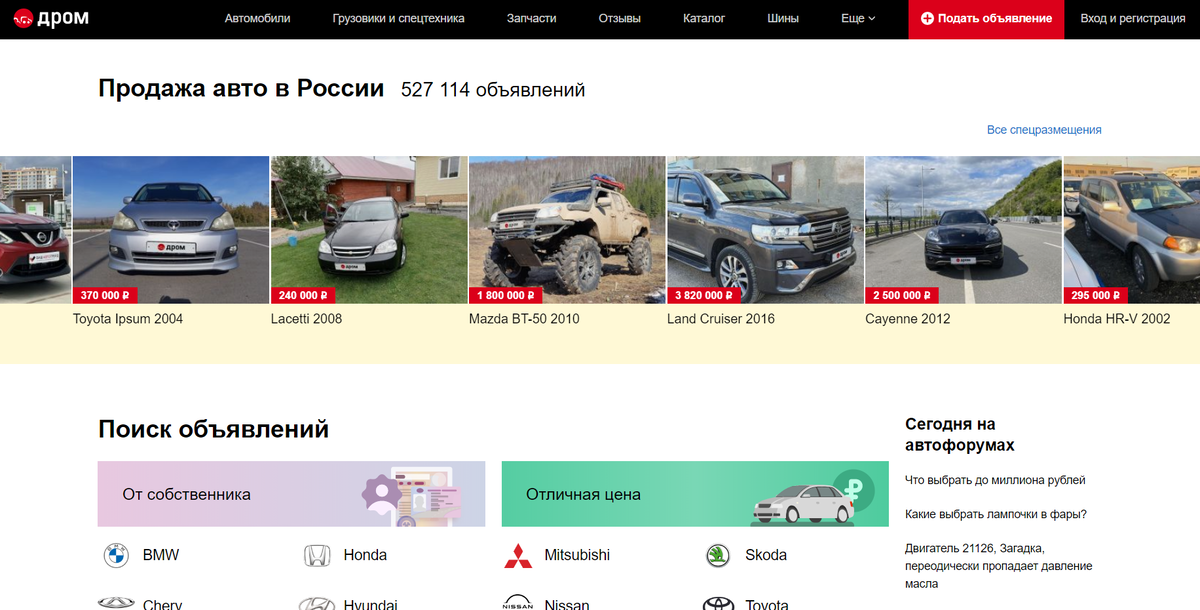Click the Land Cruiser 2016 title
The width and height of the screenshot is (1200, 610).
(721, 319)
